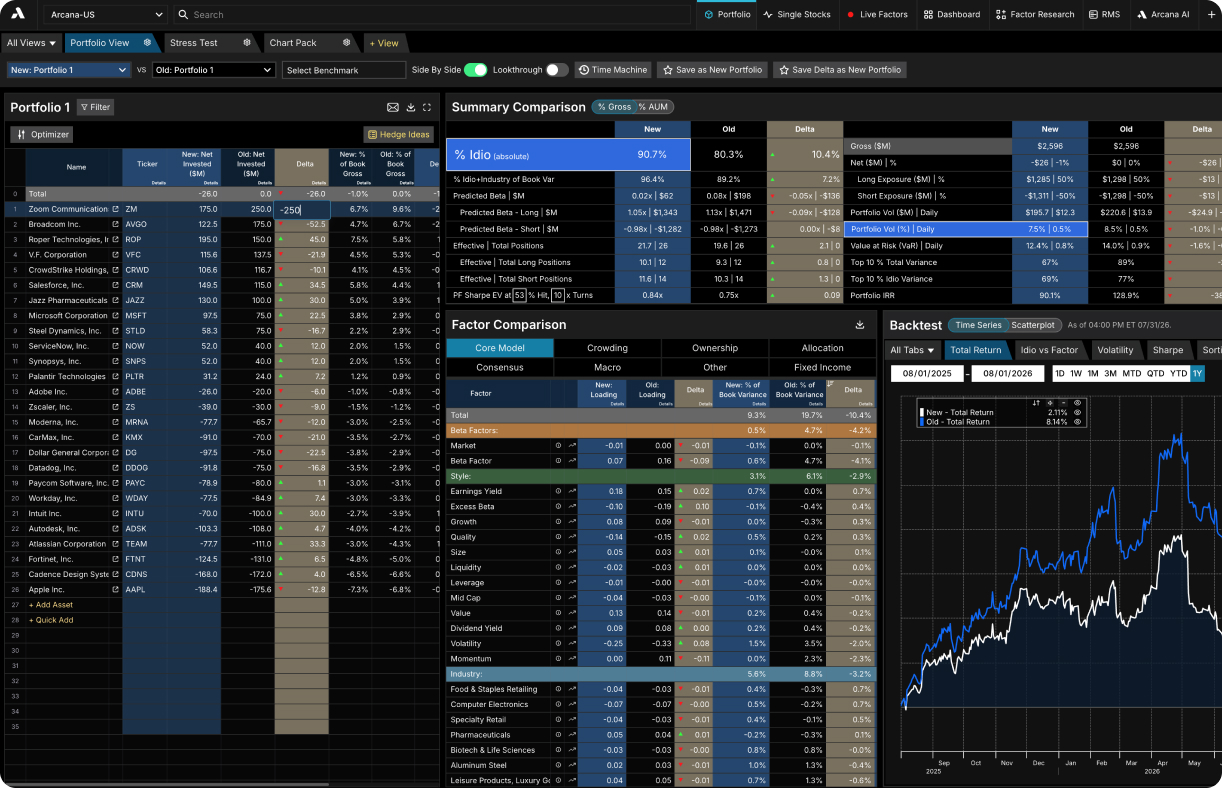Select the Idio vs Factor backtest tab

[1049, 350]
